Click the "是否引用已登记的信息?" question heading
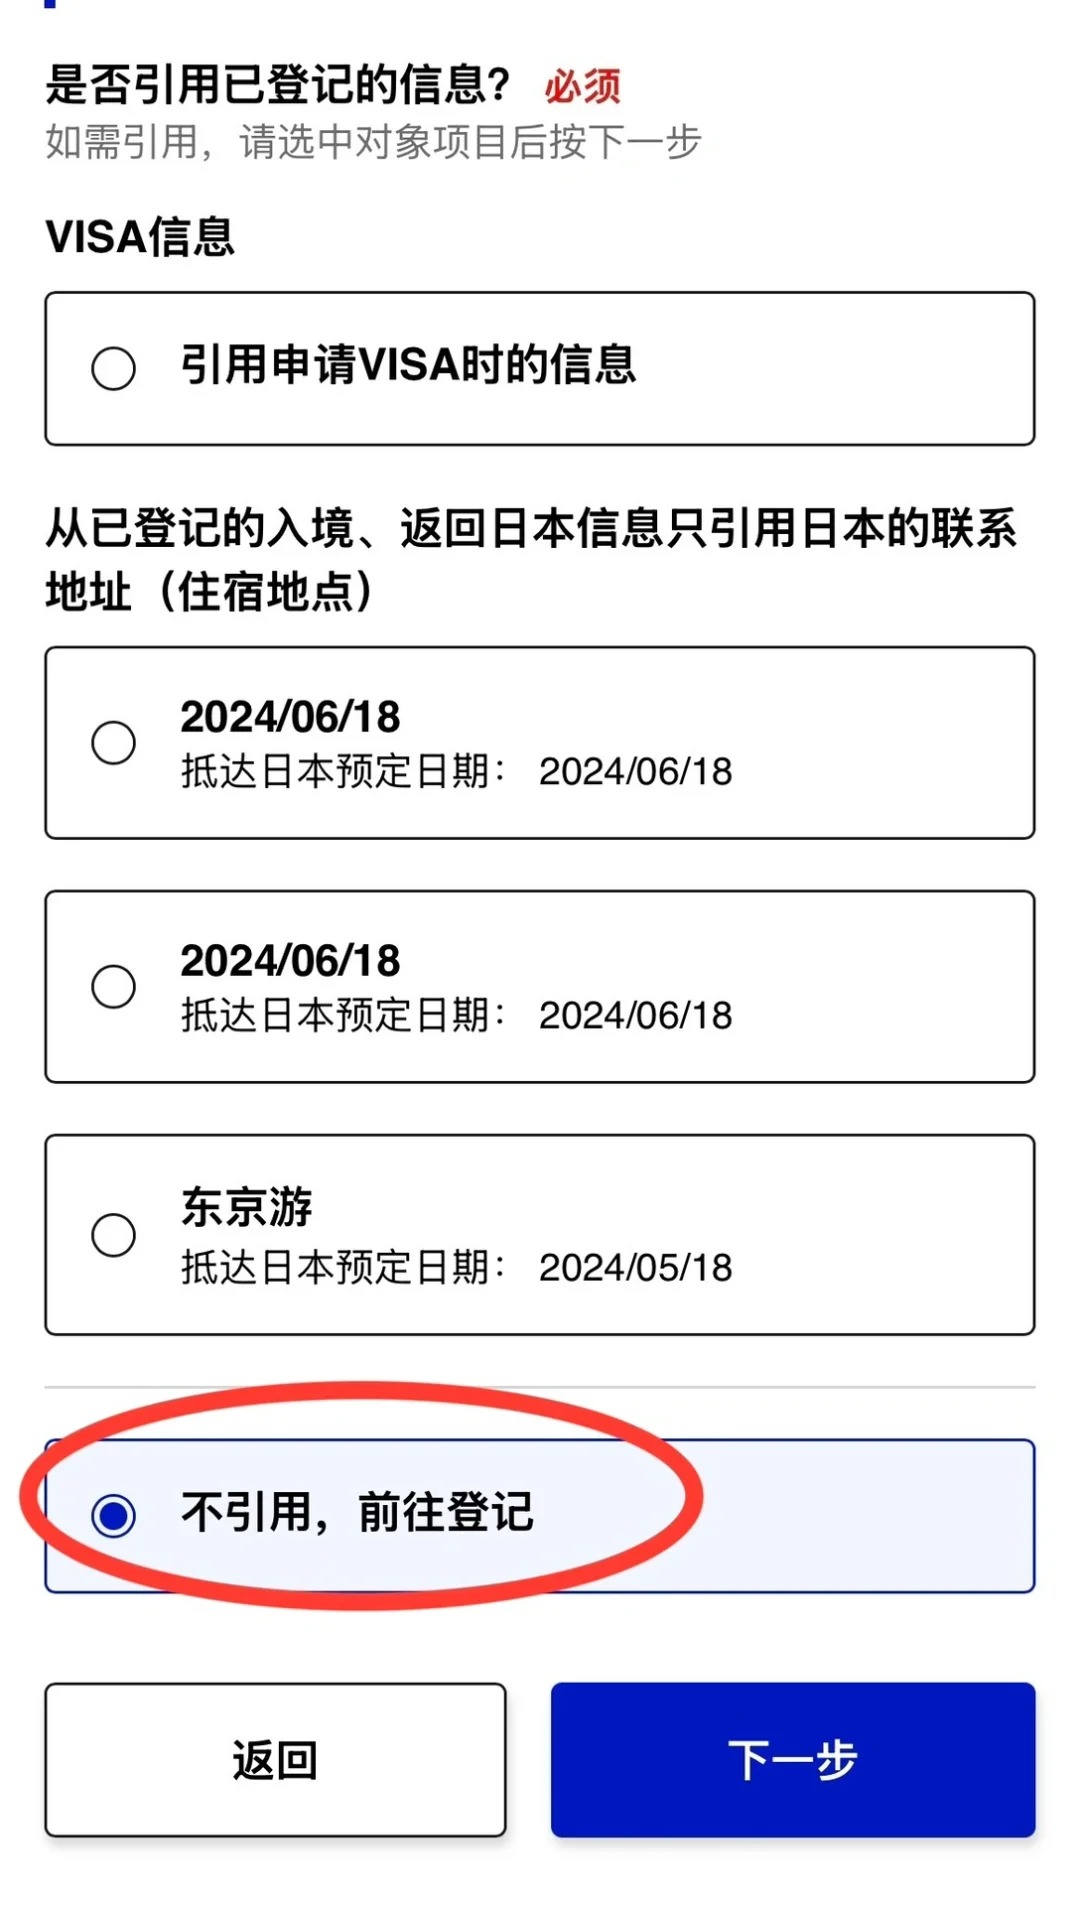Screen dimensions: 1080x1906 pos(279,85)
